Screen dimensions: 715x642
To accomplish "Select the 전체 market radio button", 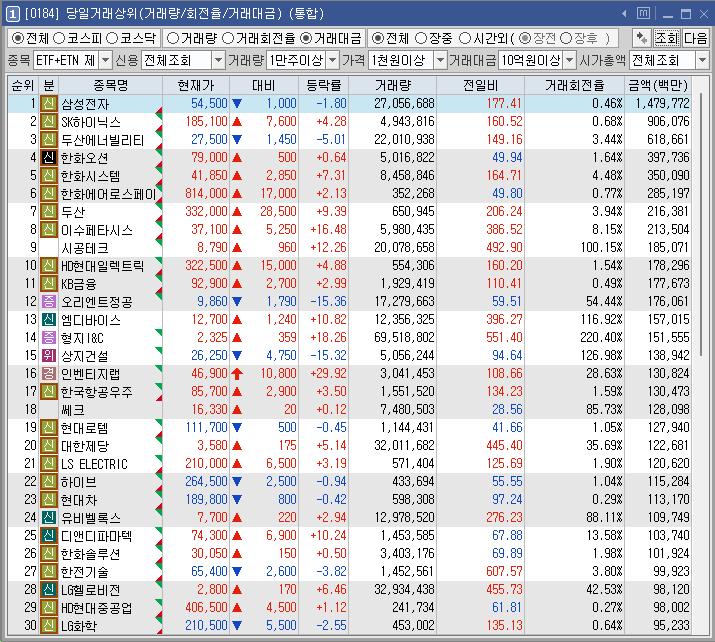I will pos(17,38).
